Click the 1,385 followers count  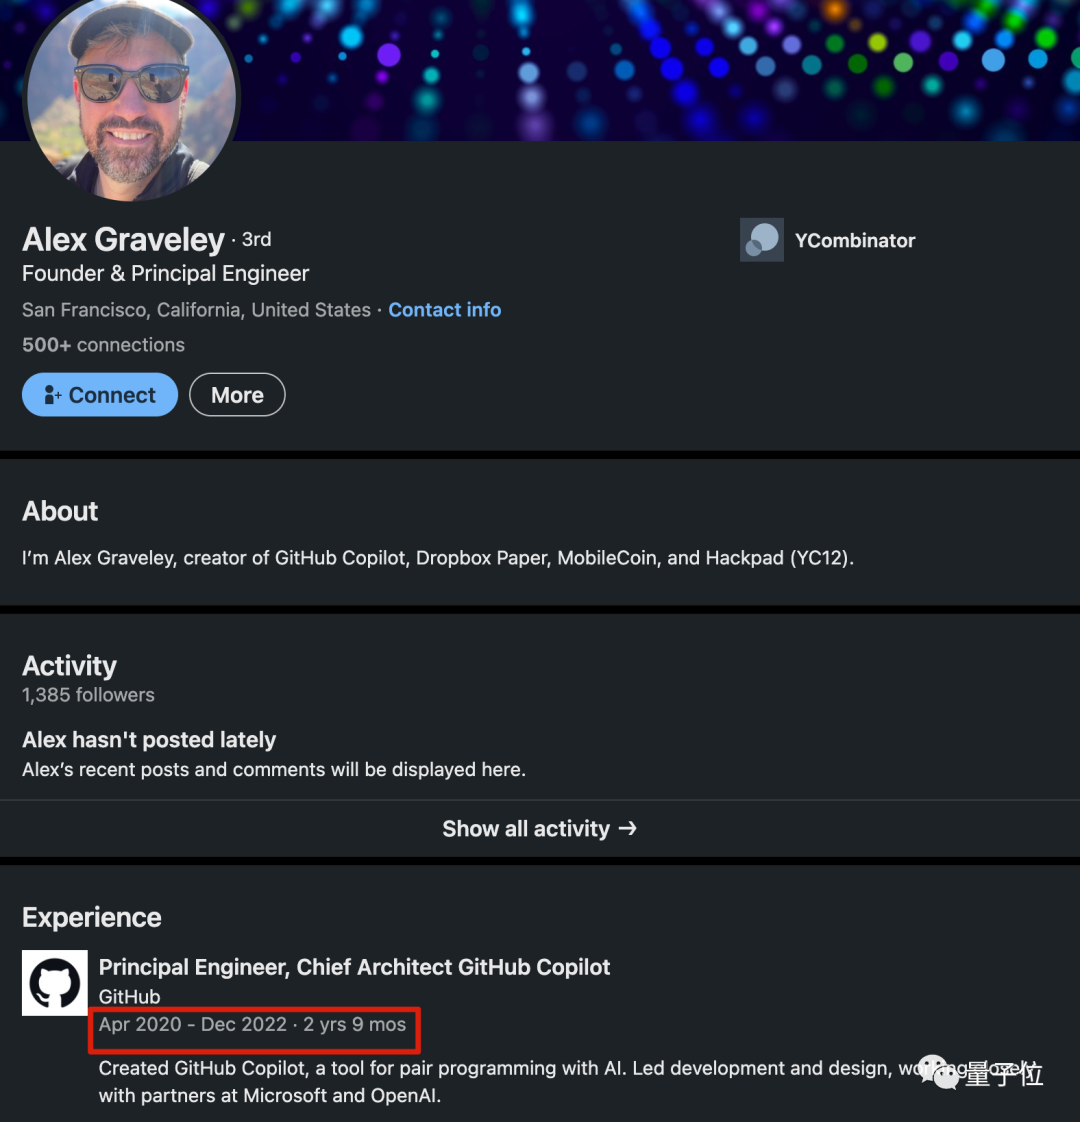click(88, 694)
